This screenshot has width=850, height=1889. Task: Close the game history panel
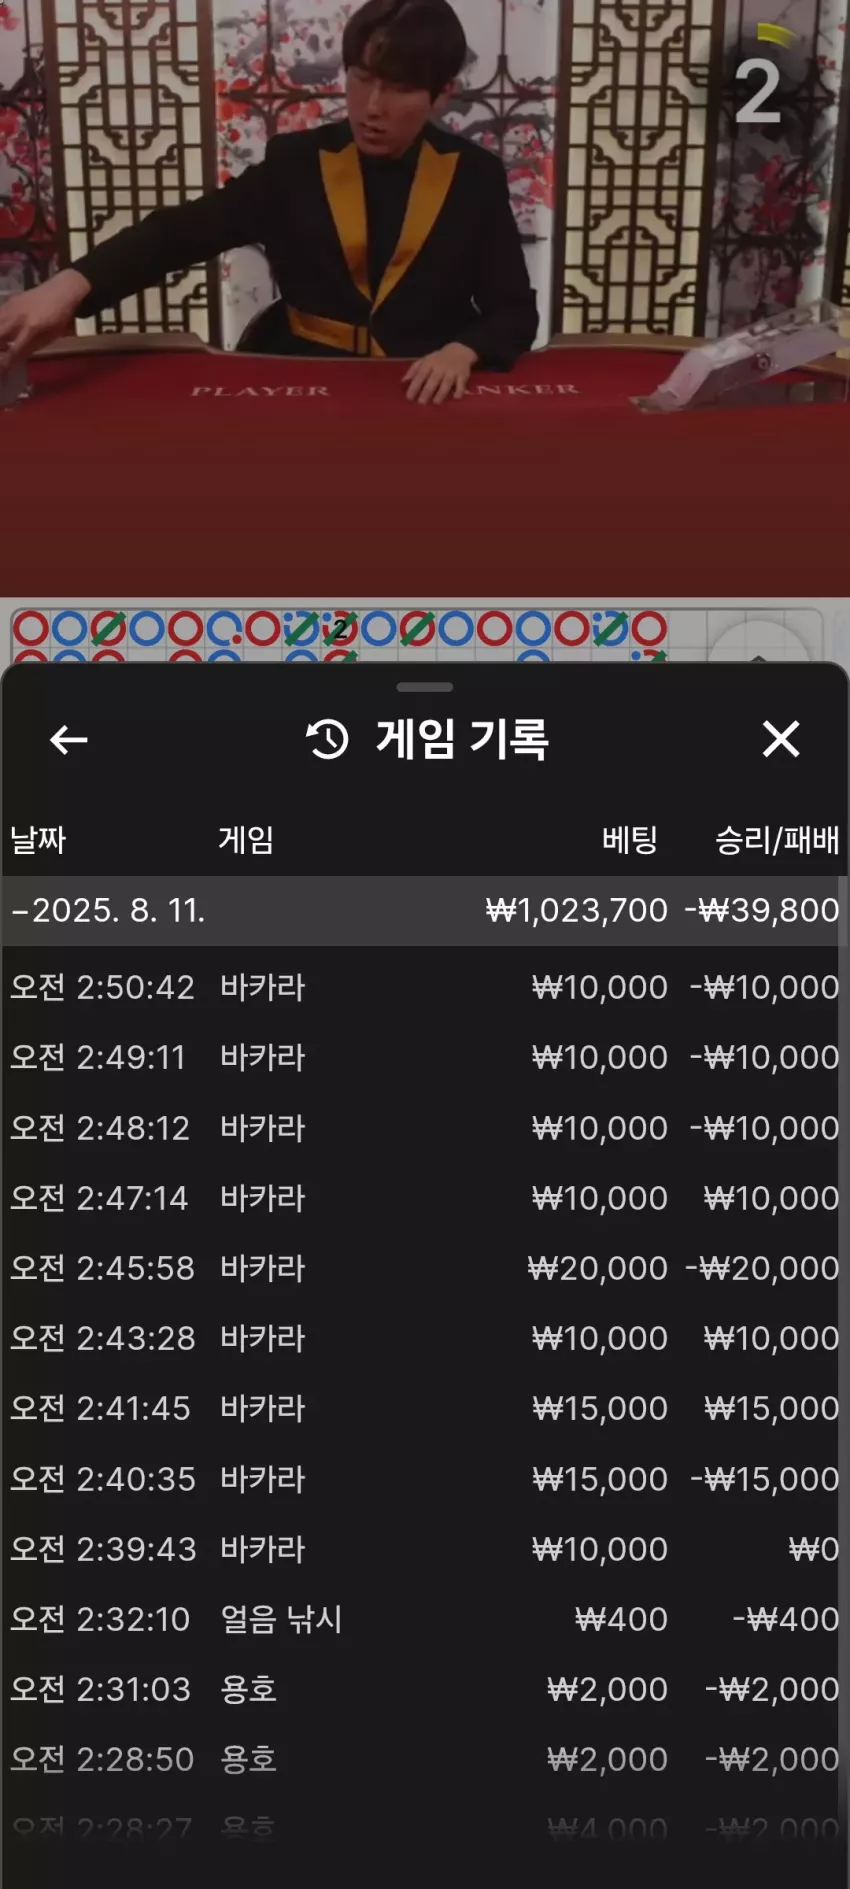click(x=781, y=739)
